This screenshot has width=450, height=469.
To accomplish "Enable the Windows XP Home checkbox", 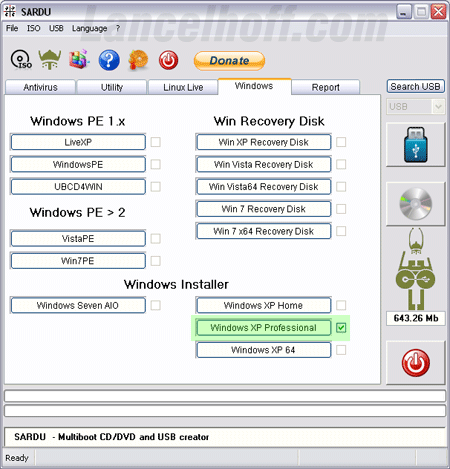I will pos(341,305).
